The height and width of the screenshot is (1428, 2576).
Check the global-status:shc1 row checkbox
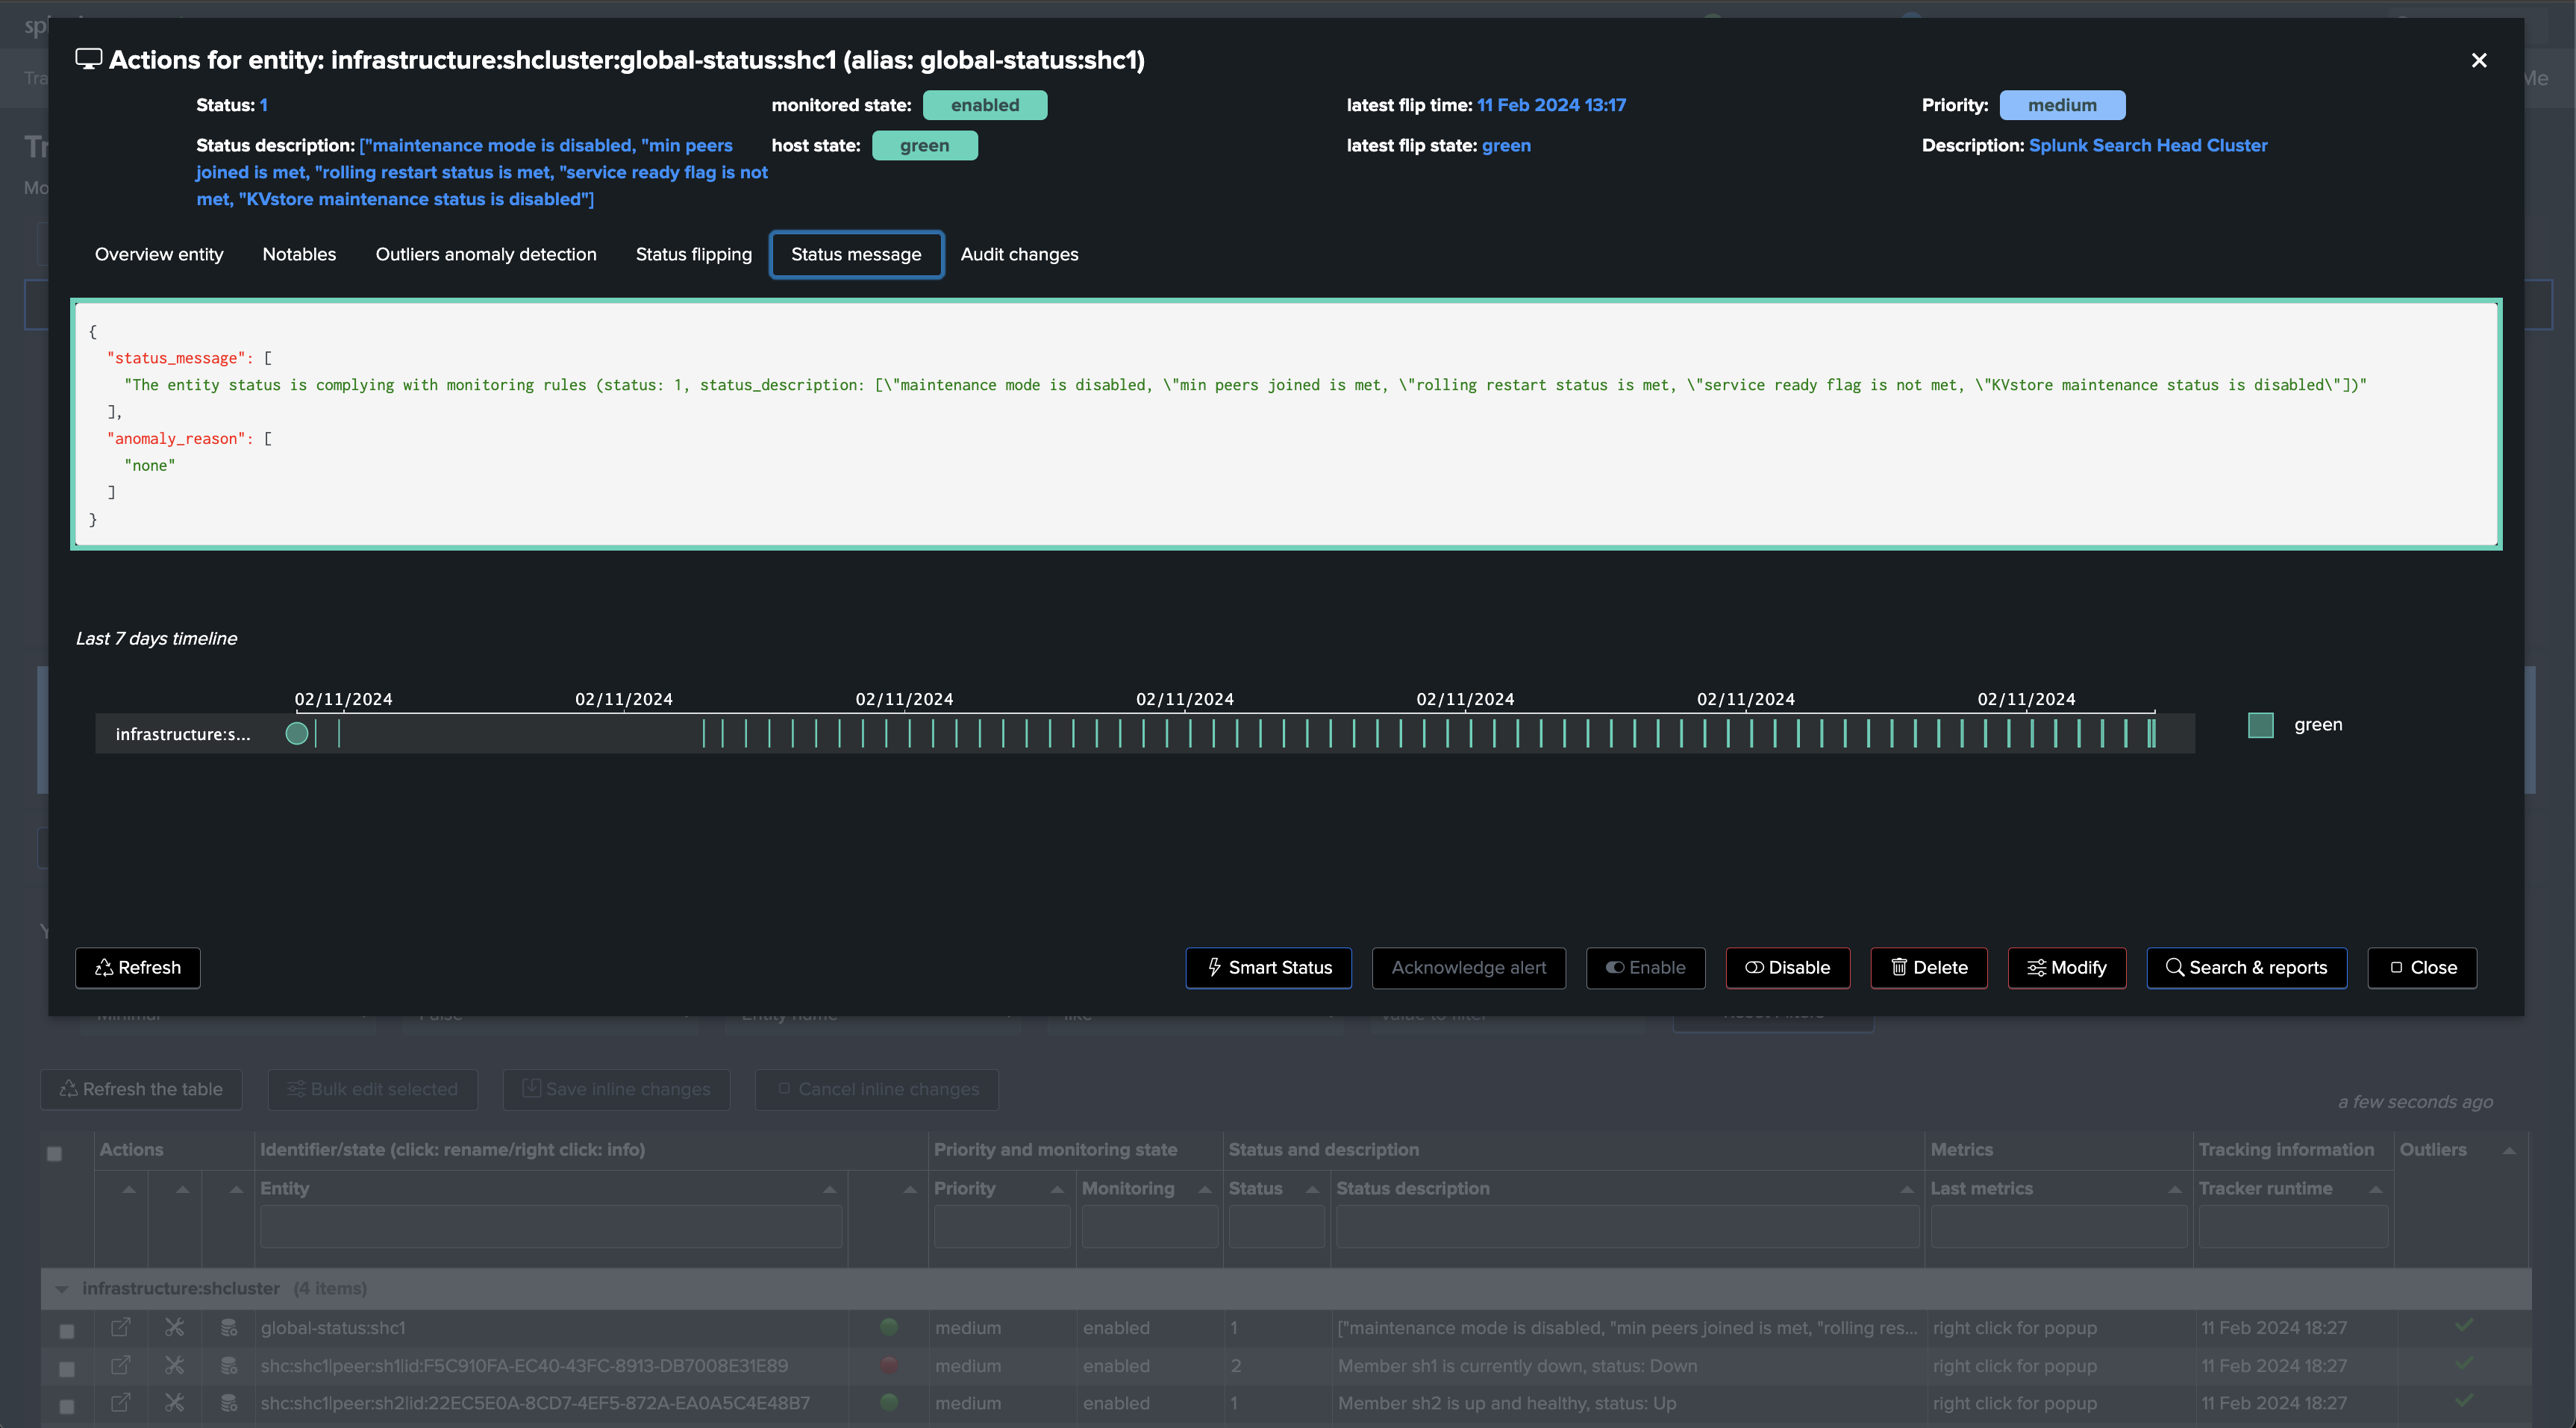click(66, 1331)
